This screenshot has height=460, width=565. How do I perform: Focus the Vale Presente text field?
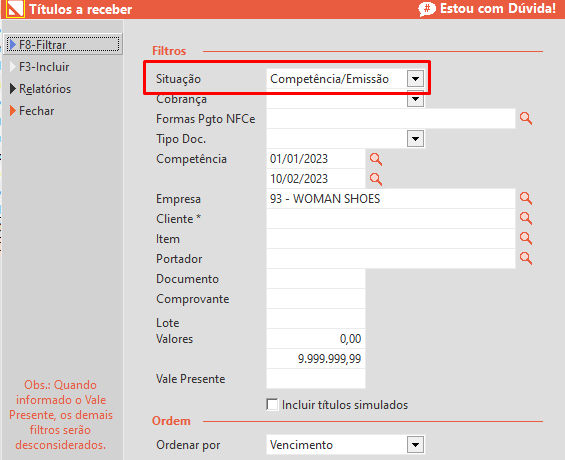[316, 379]
